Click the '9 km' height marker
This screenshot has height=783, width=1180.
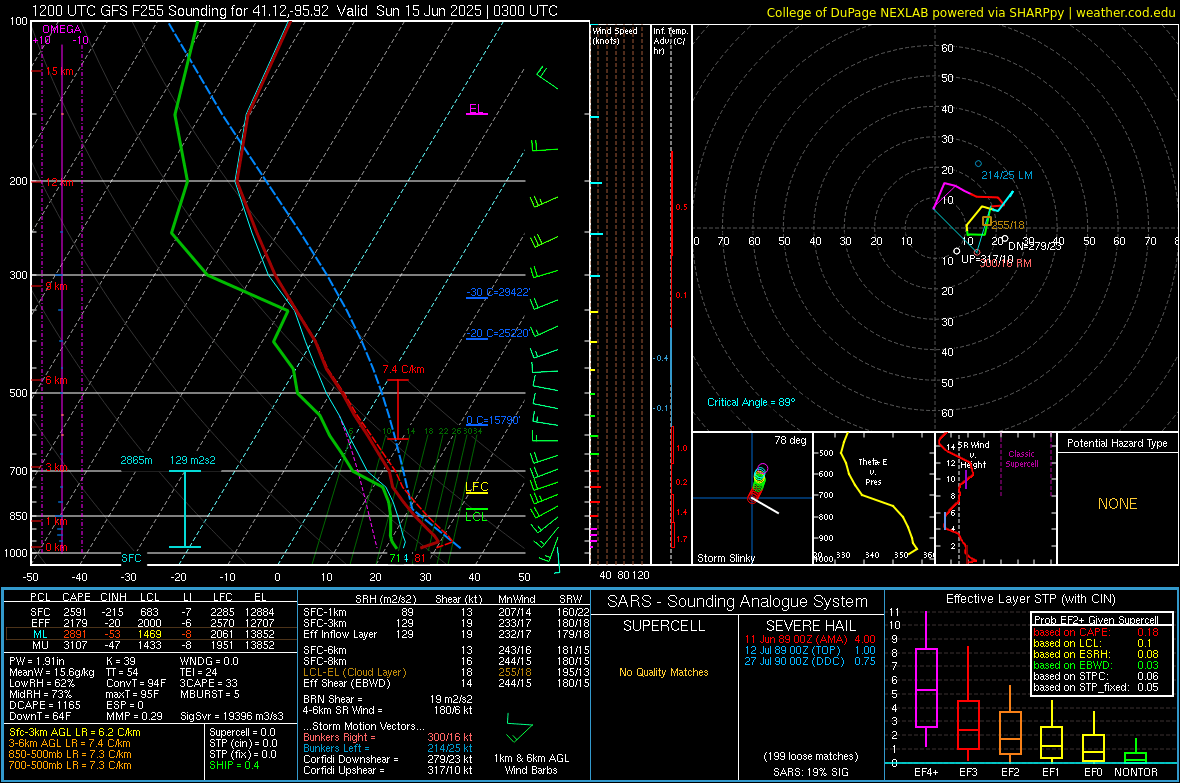[56, 286]
